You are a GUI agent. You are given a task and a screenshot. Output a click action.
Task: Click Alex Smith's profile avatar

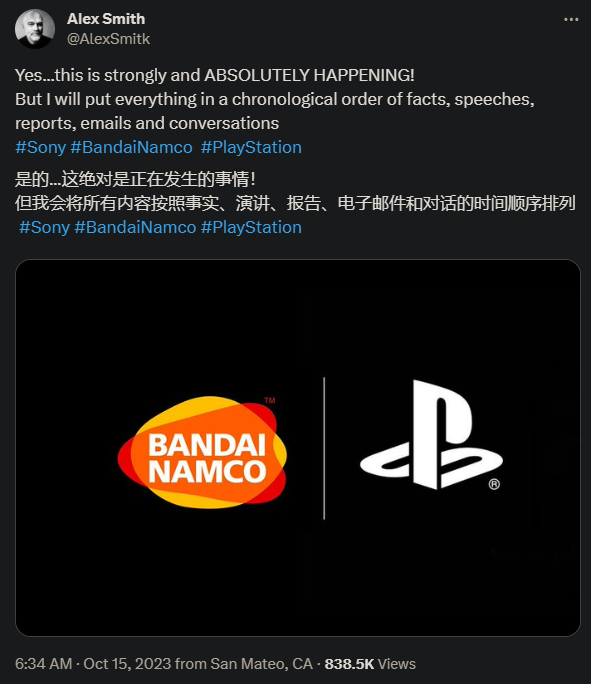(x=35, y=29)
